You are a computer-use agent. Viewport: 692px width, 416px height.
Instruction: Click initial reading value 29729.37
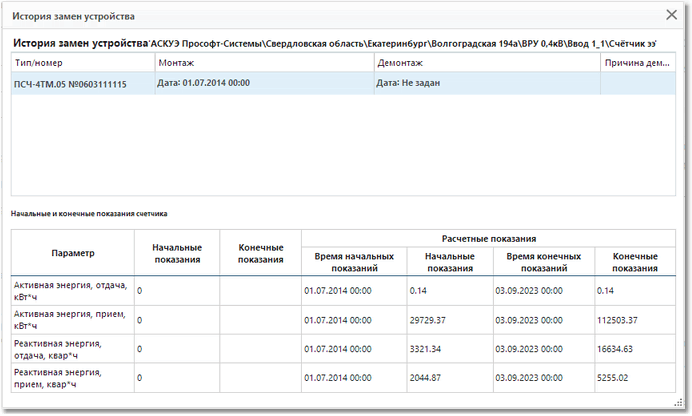tap(427, 320)
